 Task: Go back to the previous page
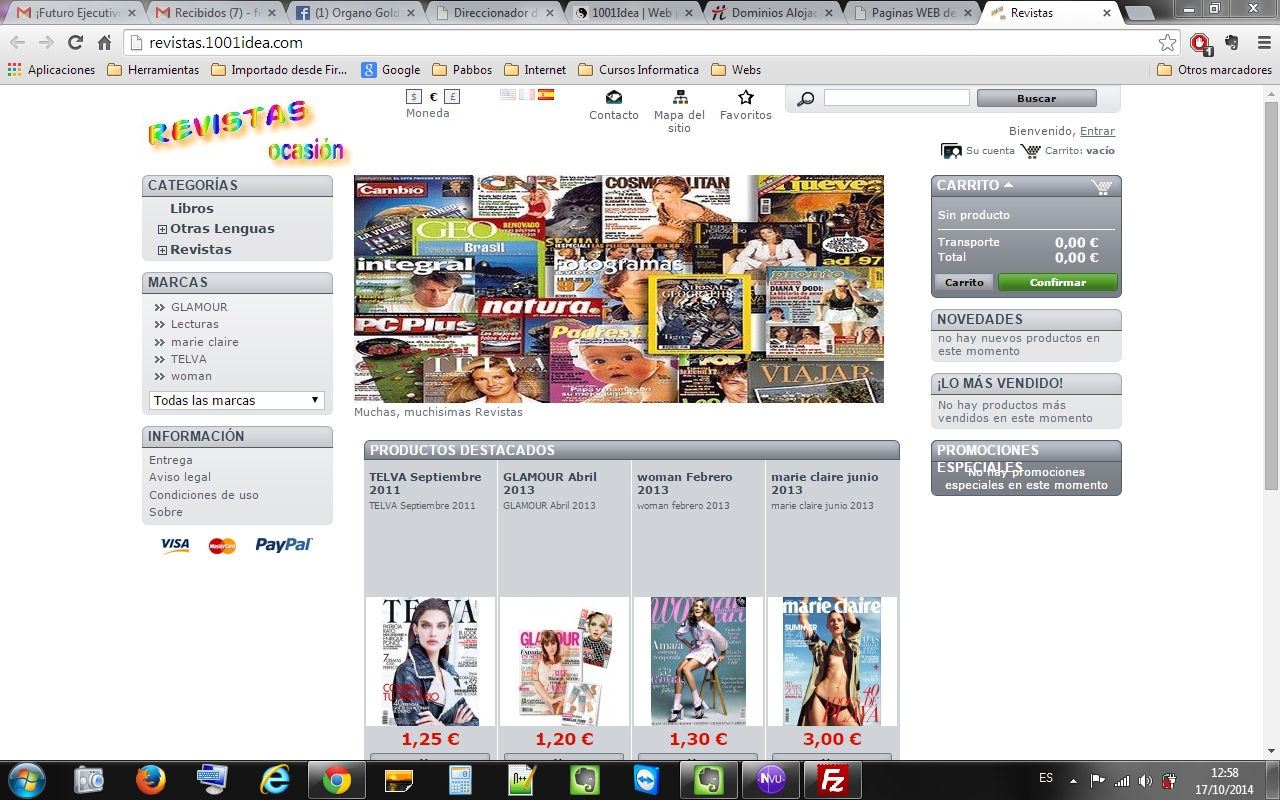coord(17,43)
